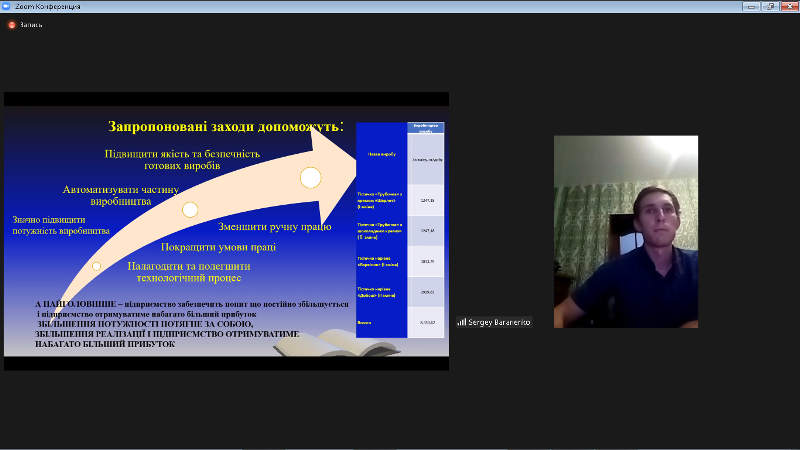Click the text 'Значно підвищити потужність виробництва'
Screen dimensions: 800x450
[x=61, y=226]
